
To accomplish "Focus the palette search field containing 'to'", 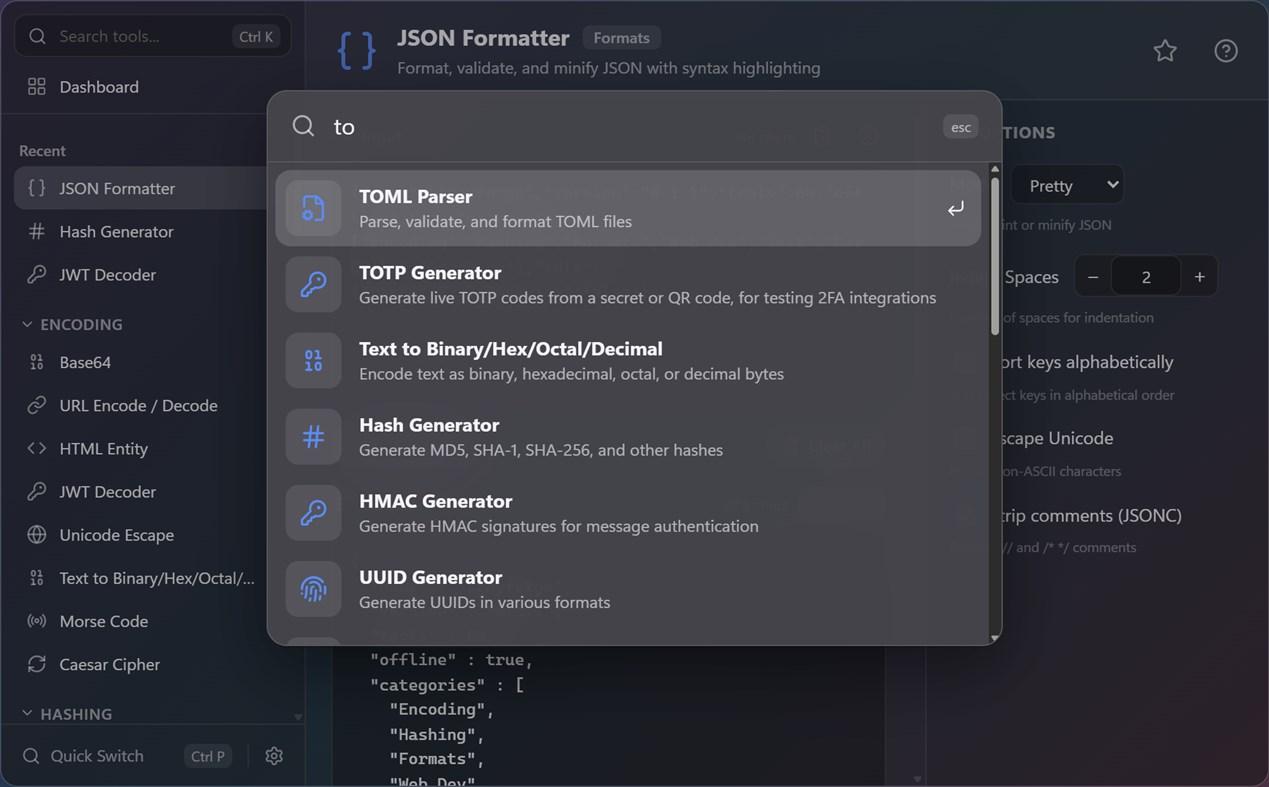I will point(630,126).
